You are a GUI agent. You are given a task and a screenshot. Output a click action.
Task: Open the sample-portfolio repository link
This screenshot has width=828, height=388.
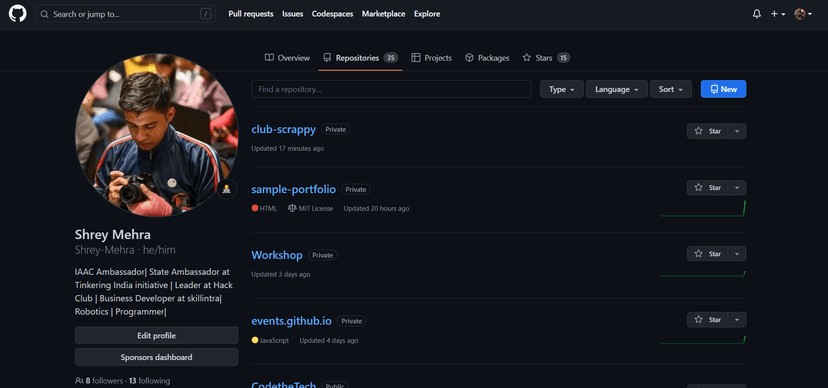point(294,189)
